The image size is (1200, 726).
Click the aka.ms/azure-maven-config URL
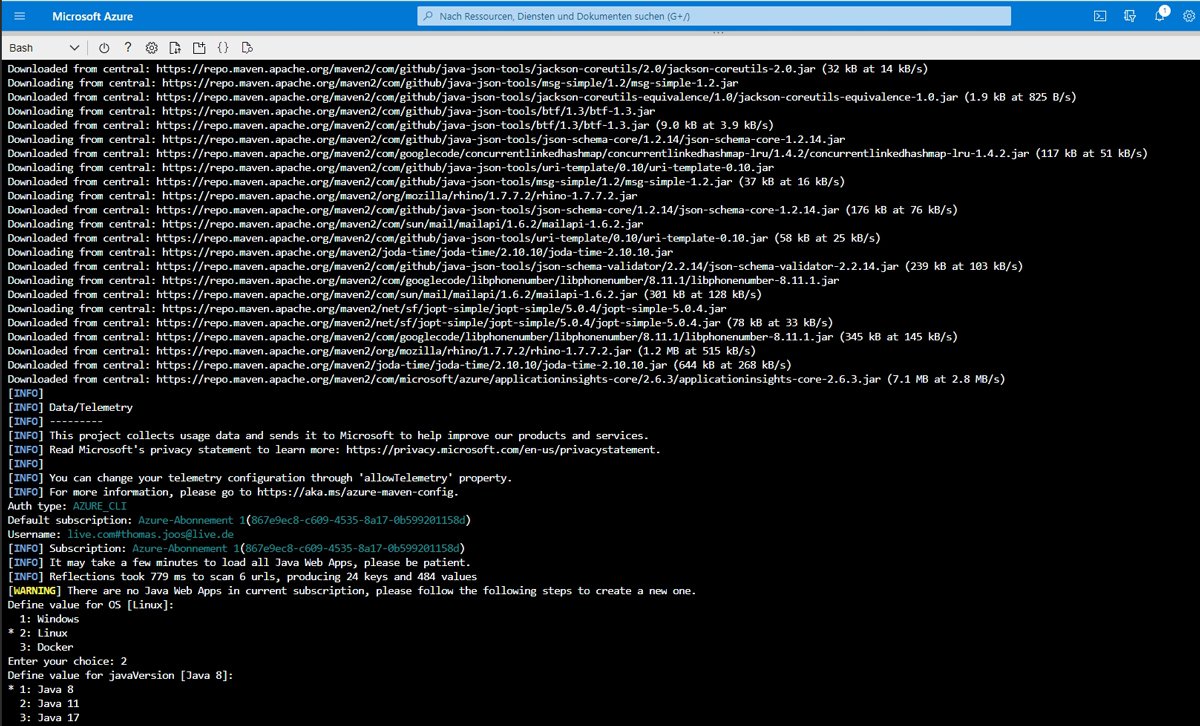(374, 492)
